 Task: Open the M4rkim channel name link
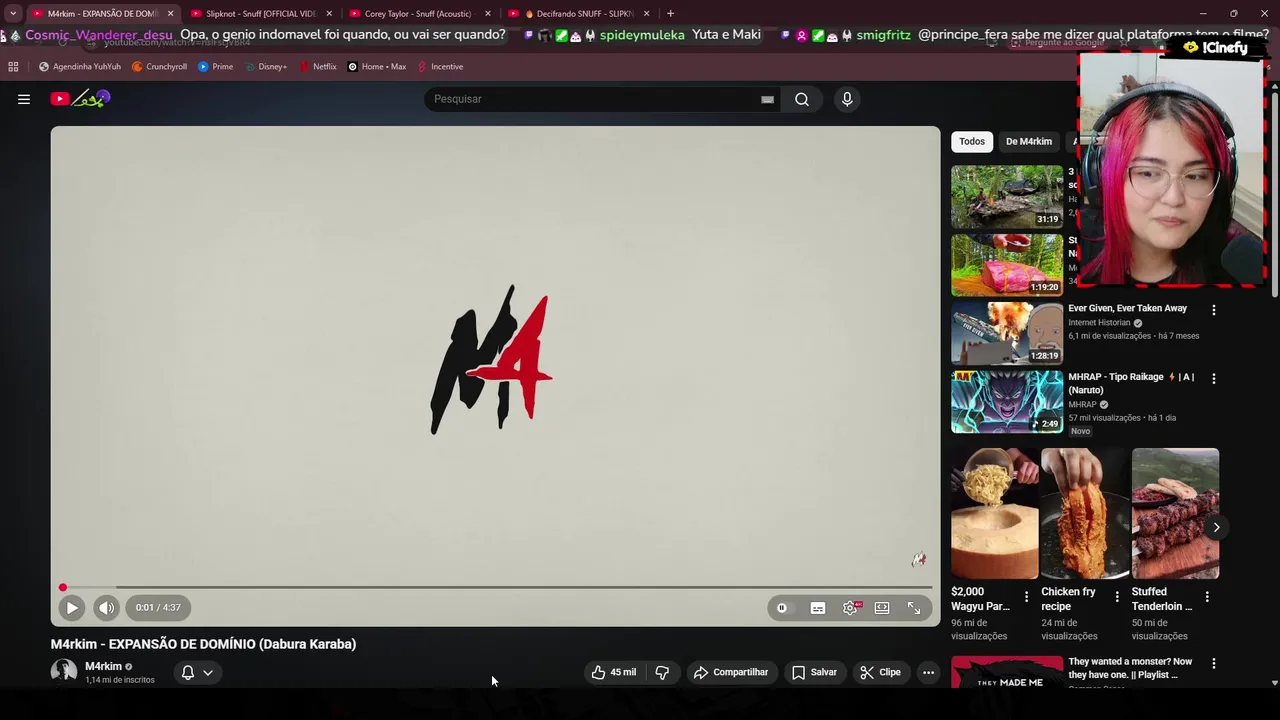point(103,666)
